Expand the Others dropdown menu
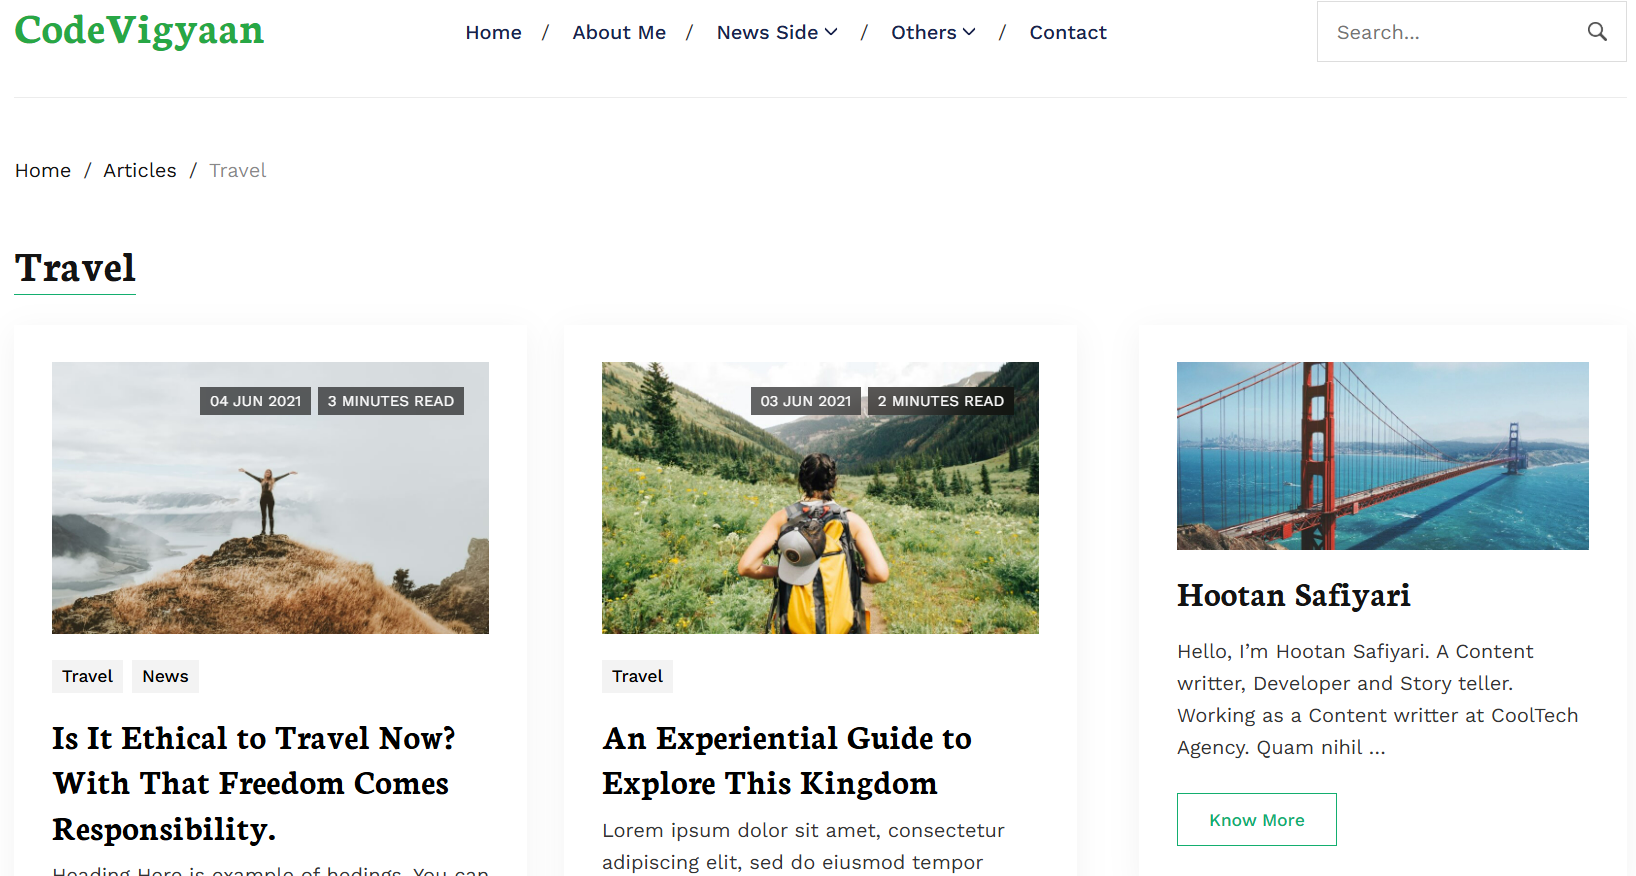Viewport: 1636px width, 876px height. pyautogui.click(x=932, y=33)
